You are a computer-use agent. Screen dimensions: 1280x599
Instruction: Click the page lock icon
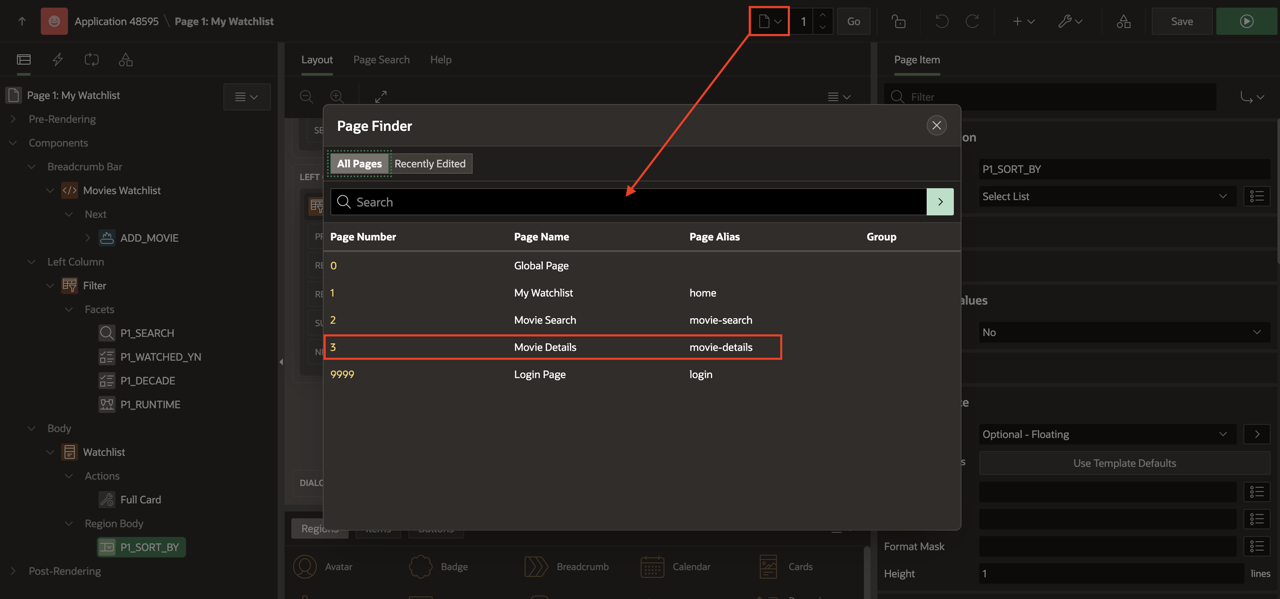tap(899, 21)
